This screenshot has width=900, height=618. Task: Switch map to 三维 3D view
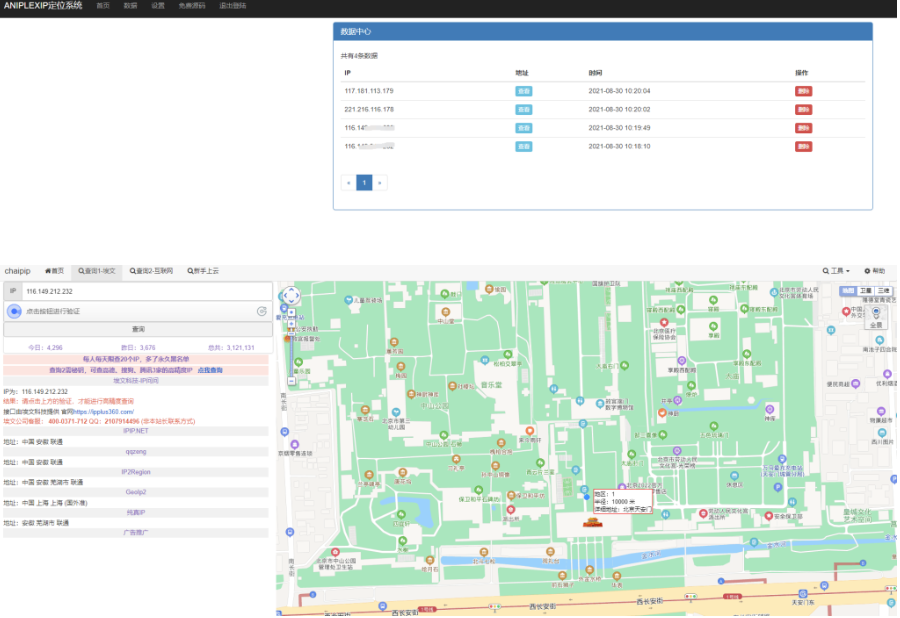pyautogui.click(x=884, y=291)
